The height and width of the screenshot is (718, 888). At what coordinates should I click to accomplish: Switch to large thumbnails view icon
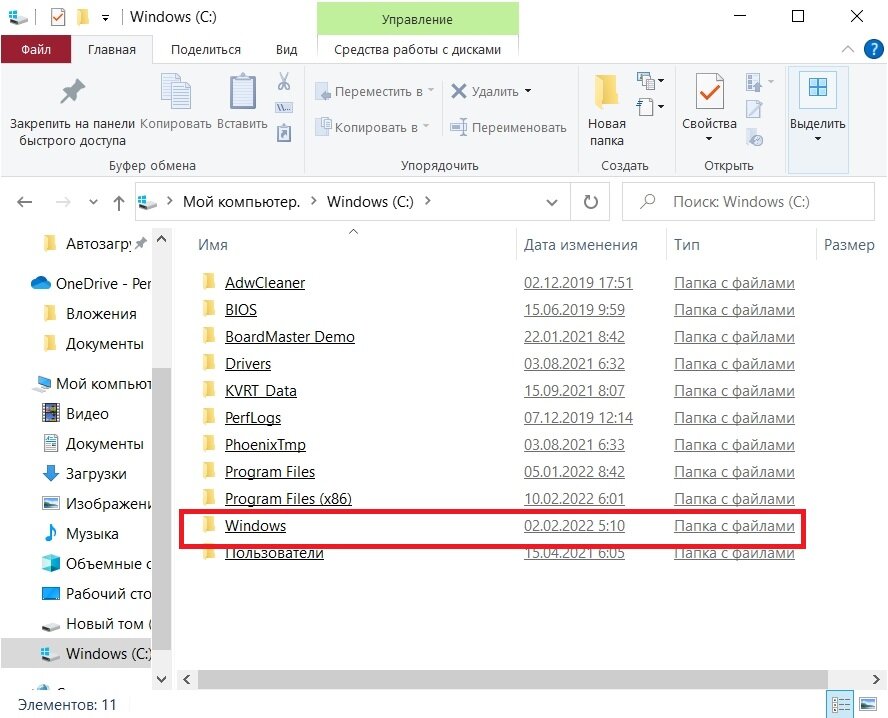[868, 704]
